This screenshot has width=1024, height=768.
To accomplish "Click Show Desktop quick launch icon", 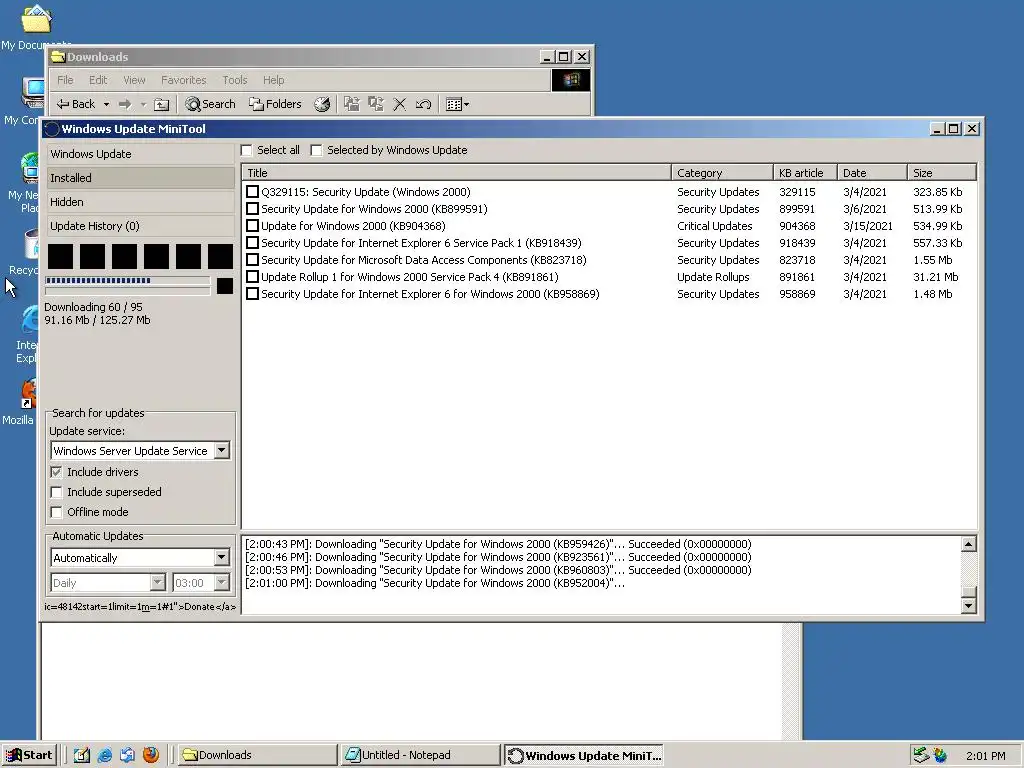I will click(82, 755).
